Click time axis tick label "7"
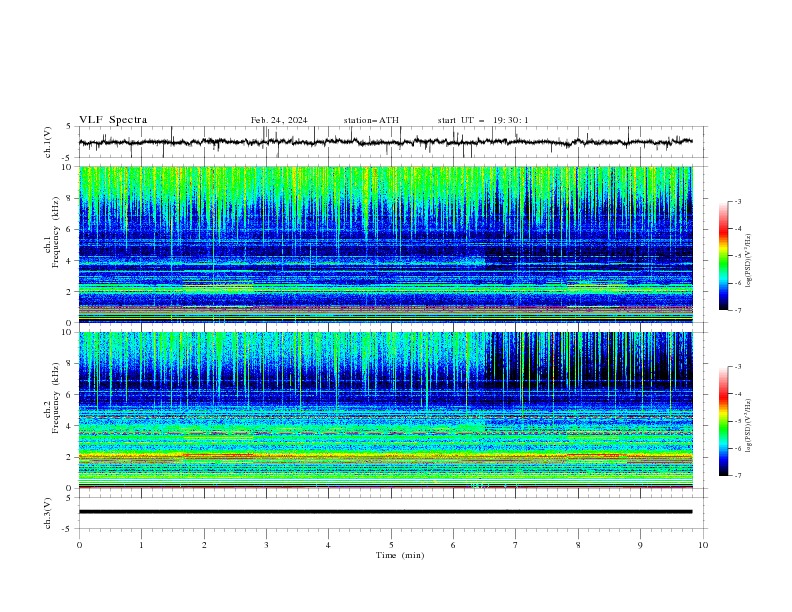 (516, 545)
